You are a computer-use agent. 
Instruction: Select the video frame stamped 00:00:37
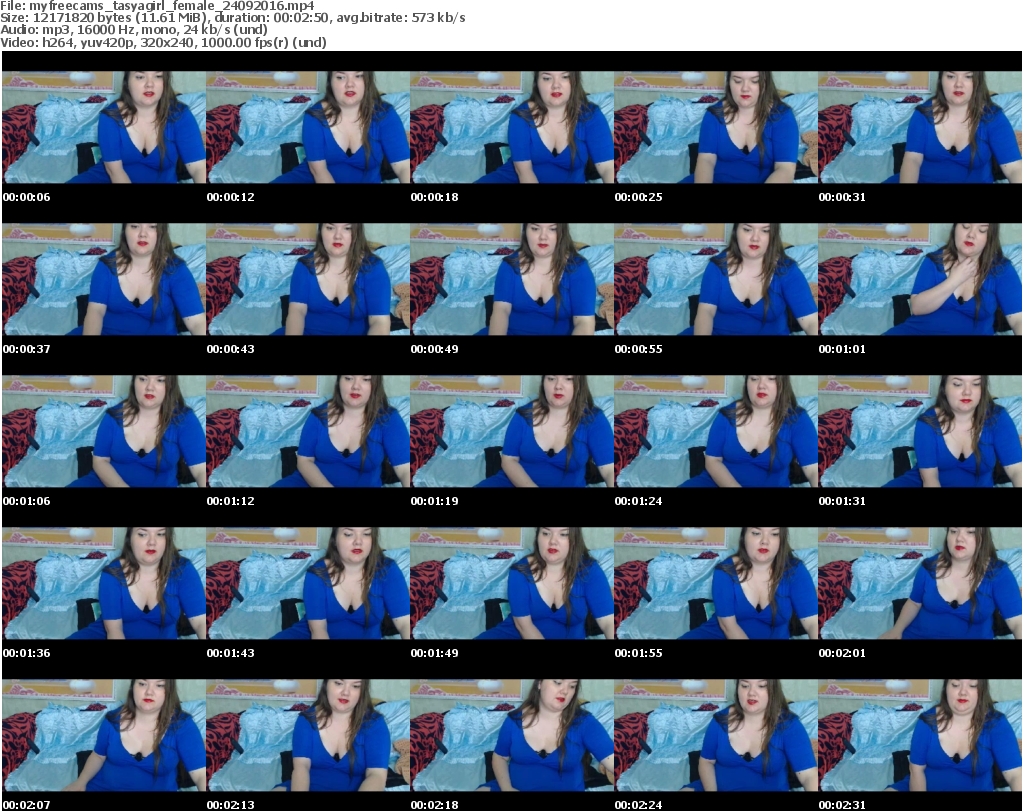point(104,279)
